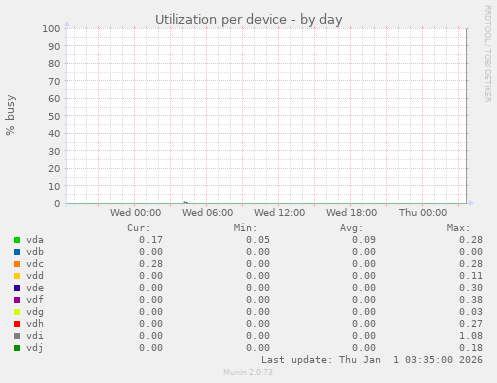The width and height of the screenshot is (497, 383).
Task: Click vdd max value 0.11
Action: tap(471, 276)
